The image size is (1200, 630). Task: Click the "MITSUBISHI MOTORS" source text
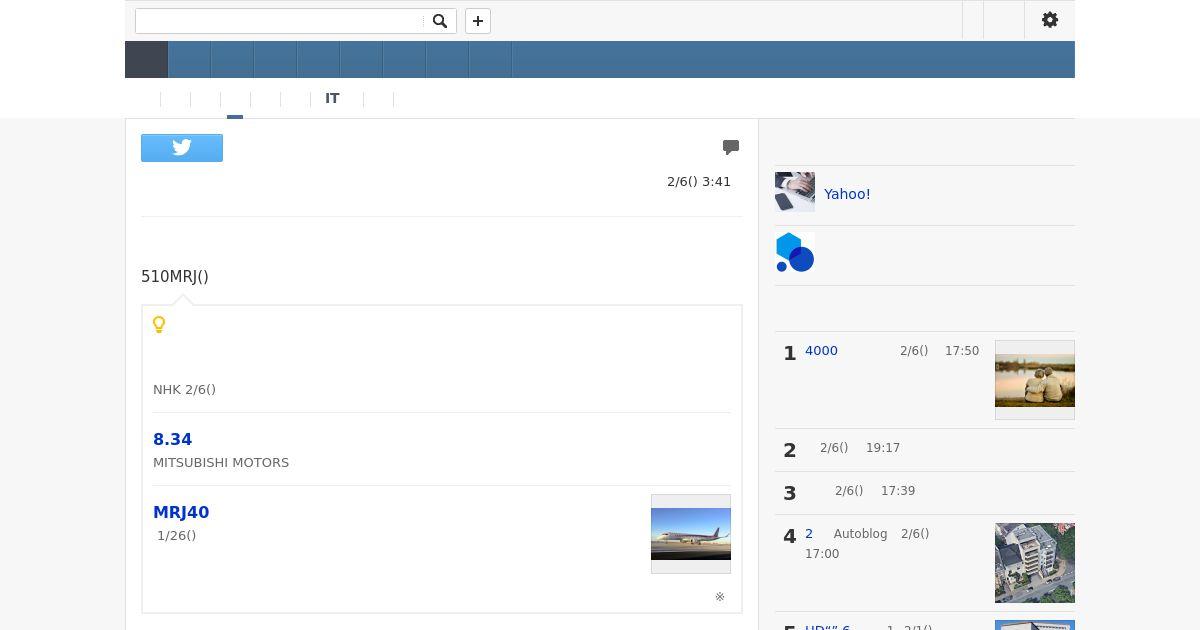[221, 463]
